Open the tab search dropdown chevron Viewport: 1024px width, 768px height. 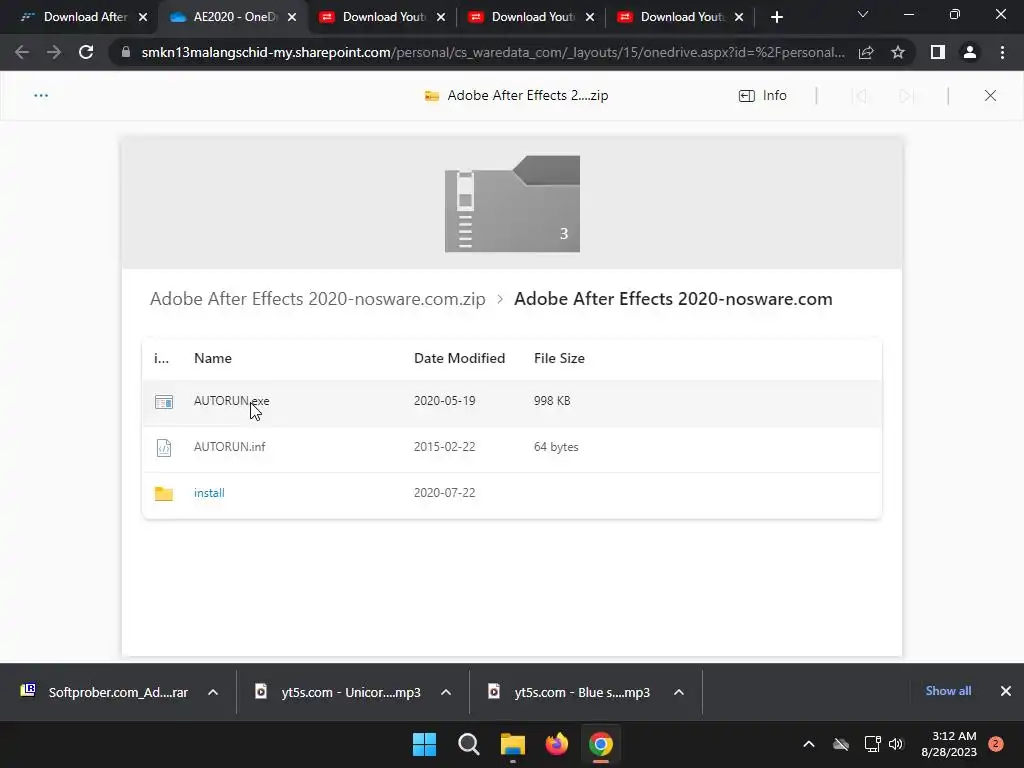863,14
